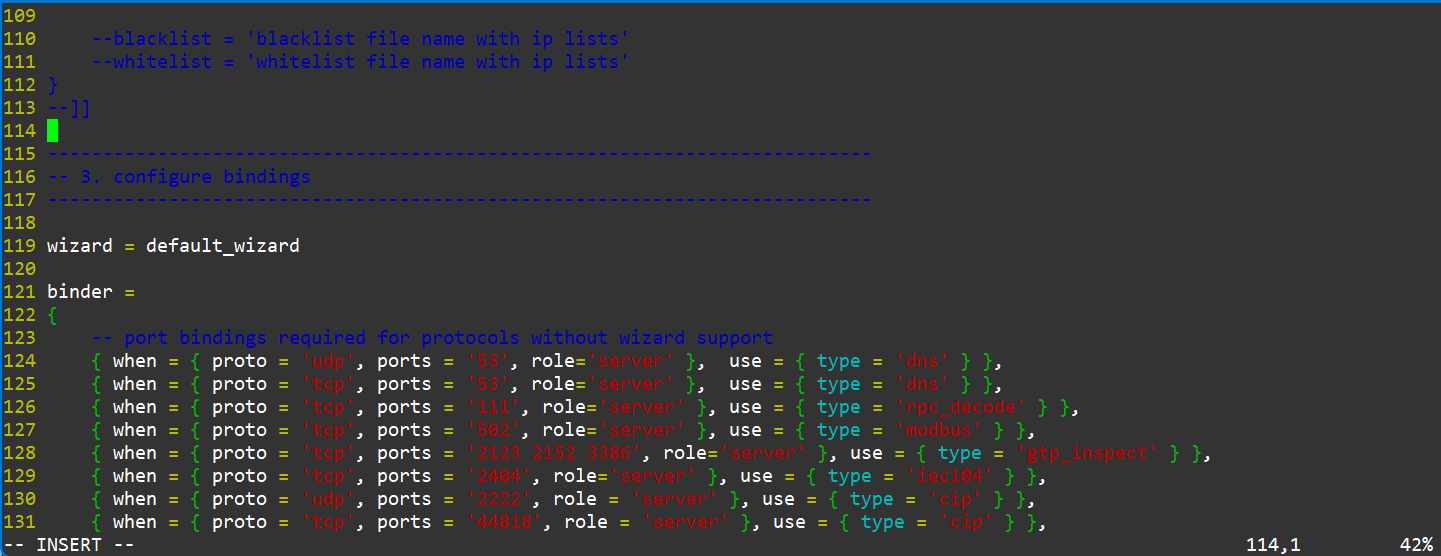Click line number 110 in the gutter

point(20,39)
